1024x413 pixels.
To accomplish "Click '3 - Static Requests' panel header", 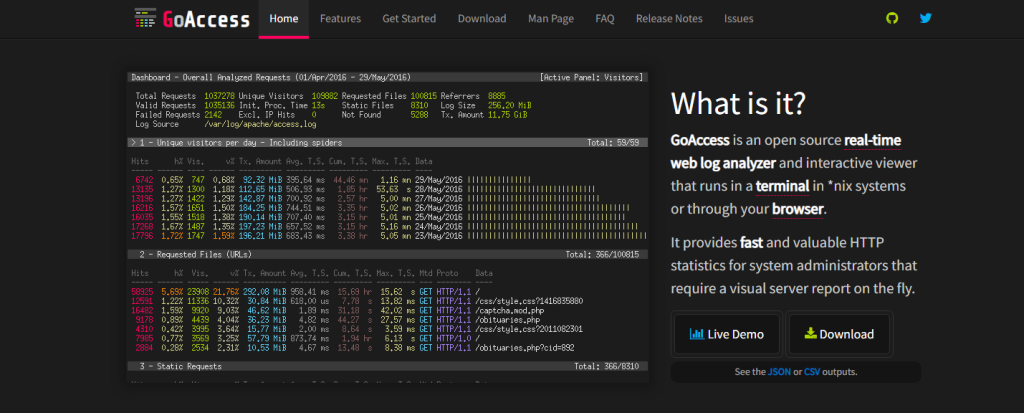I will [388, 367].
